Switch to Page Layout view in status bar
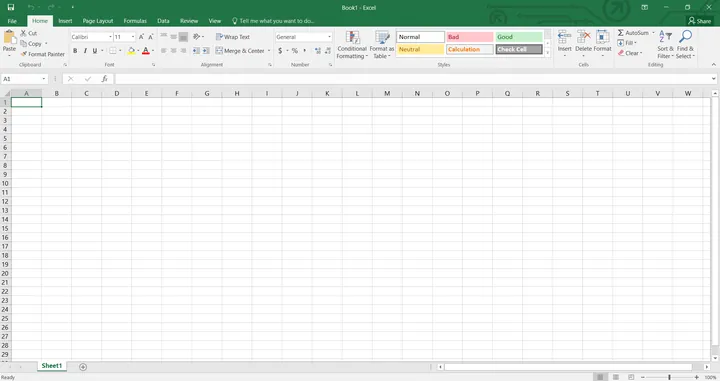 pos(616,377)
